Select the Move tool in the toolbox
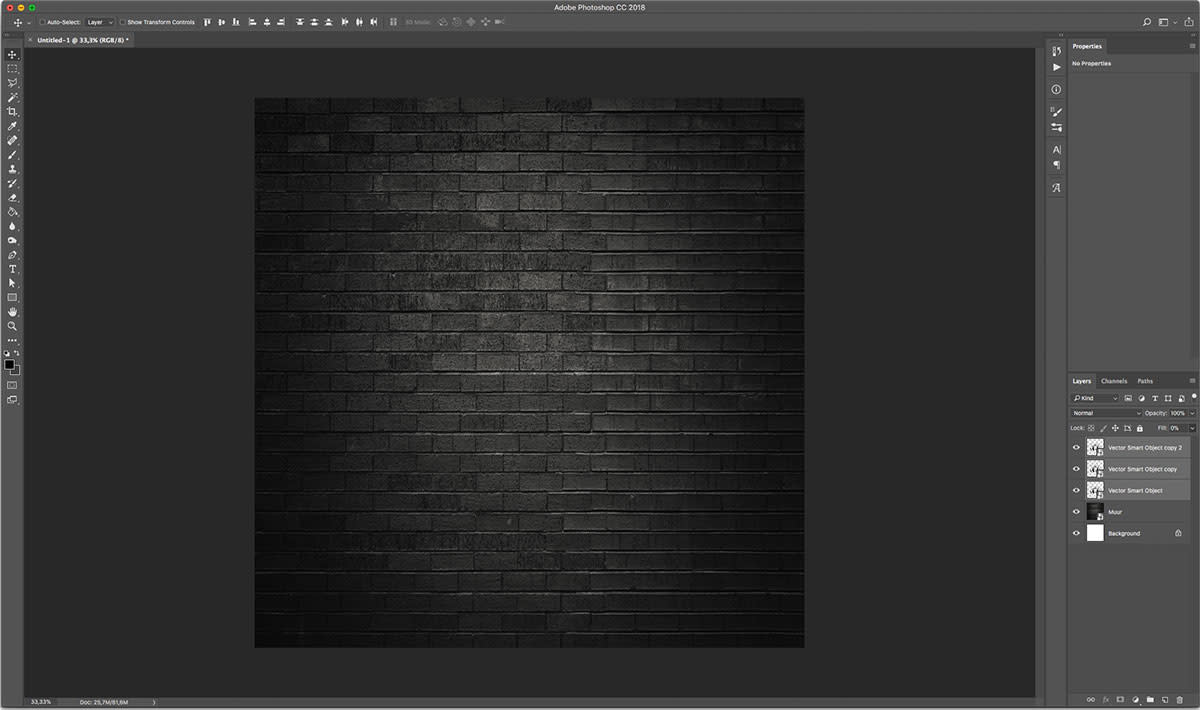The height and width of the screenshot is (710, 1200). [x=13, y=54]
